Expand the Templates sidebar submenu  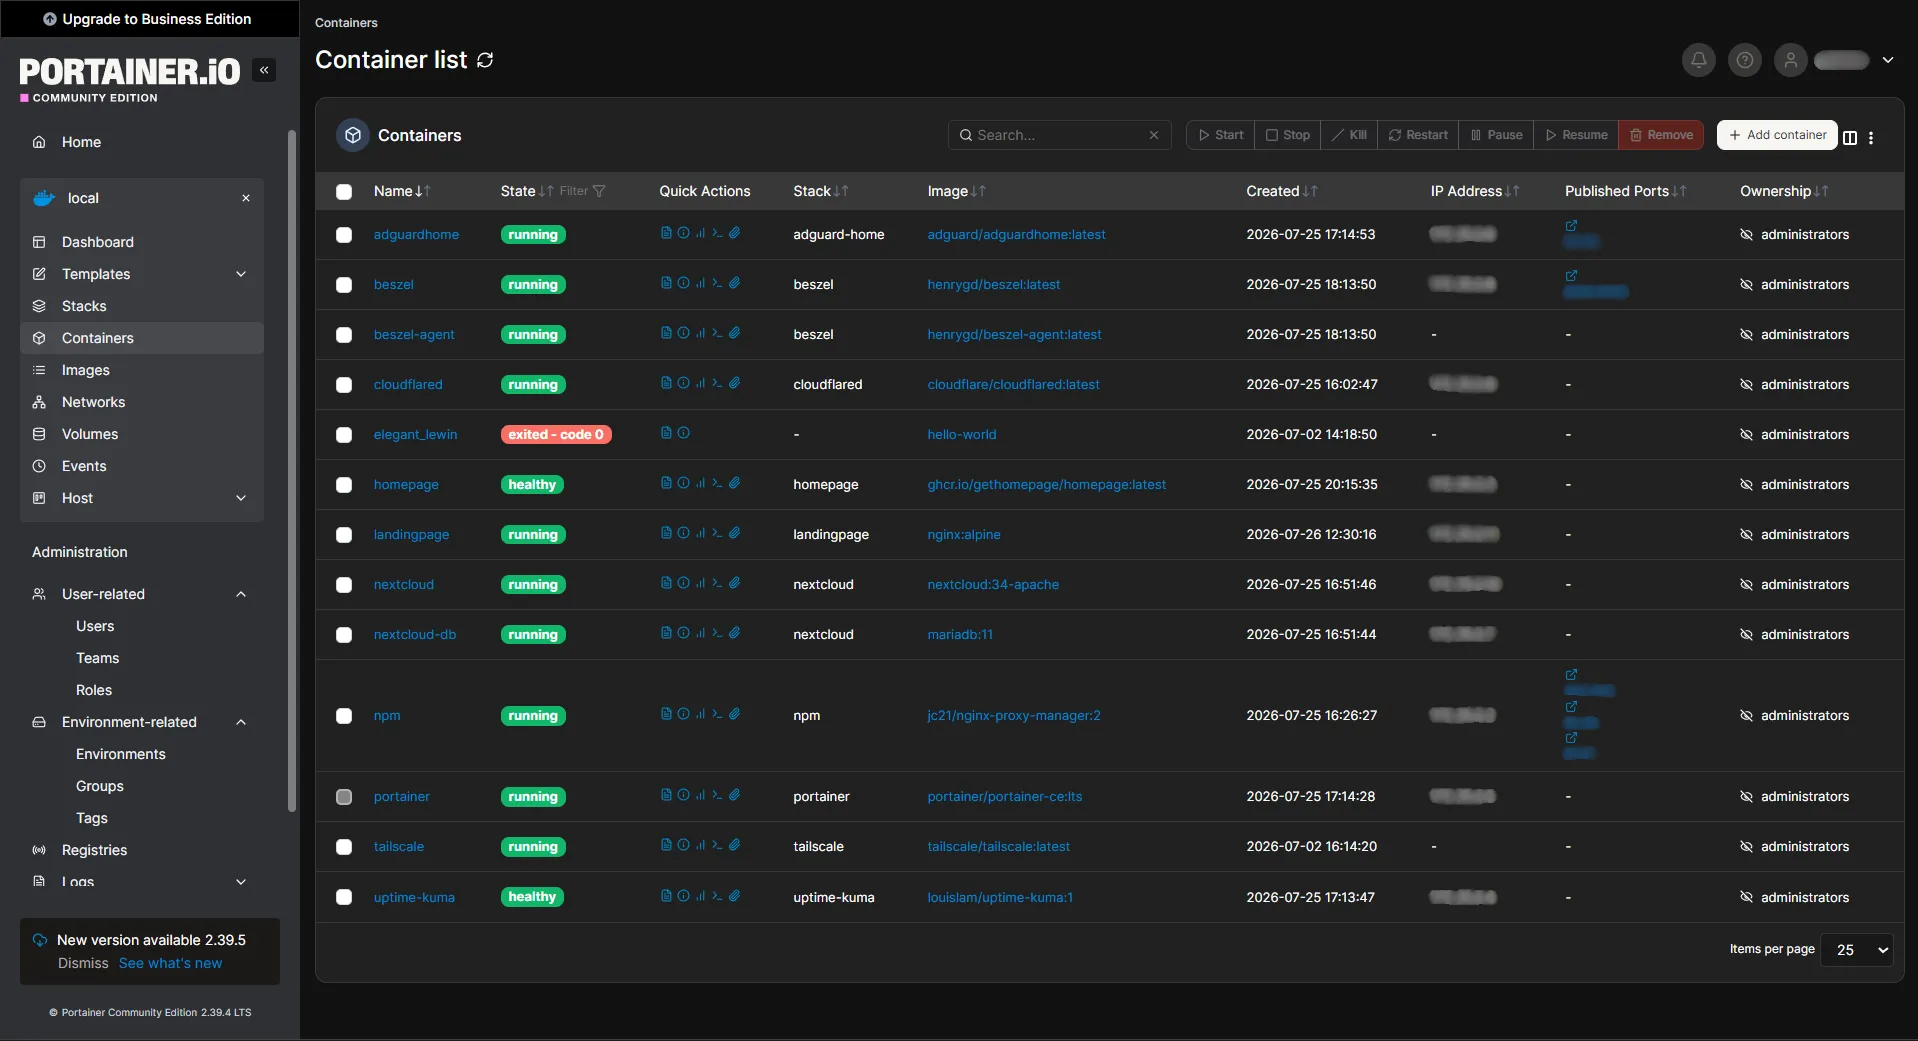click(x=241, y=274)
